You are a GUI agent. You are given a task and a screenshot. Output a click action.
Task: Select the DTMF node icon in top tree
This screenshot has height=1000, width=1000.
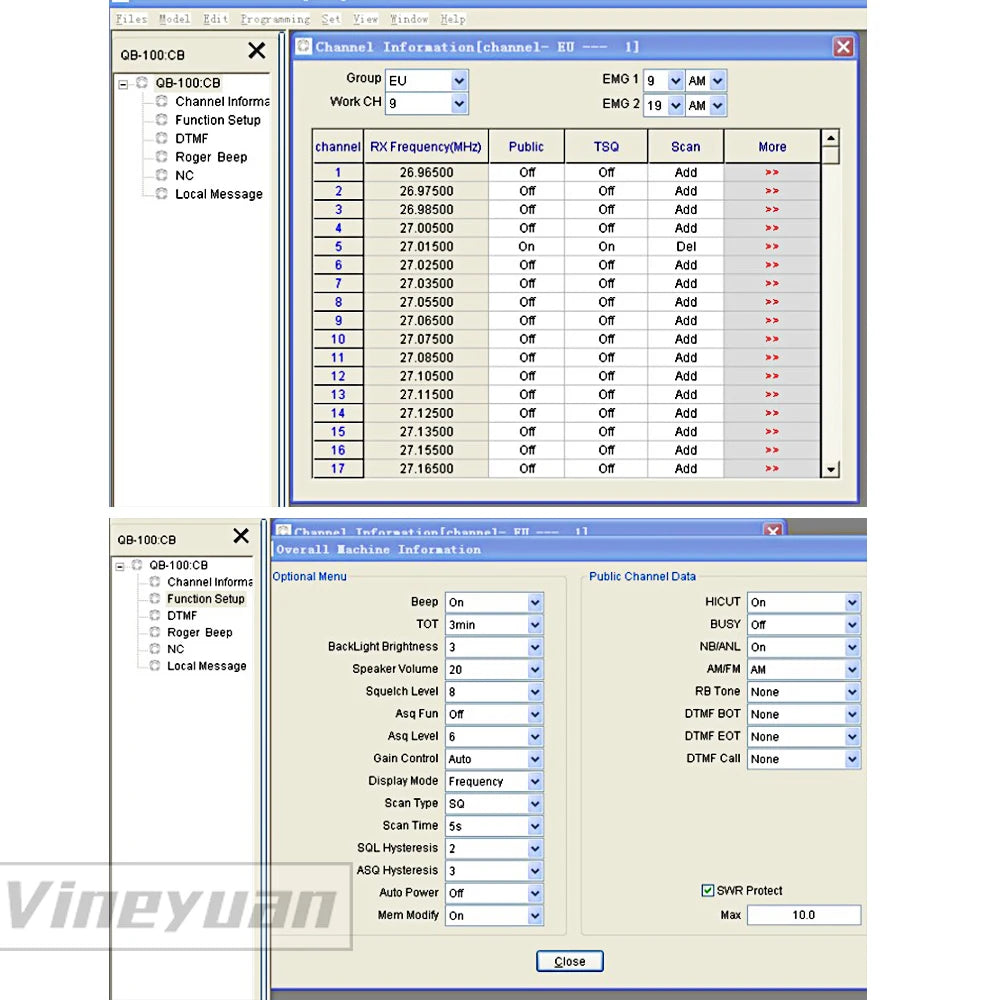[161, 139]
